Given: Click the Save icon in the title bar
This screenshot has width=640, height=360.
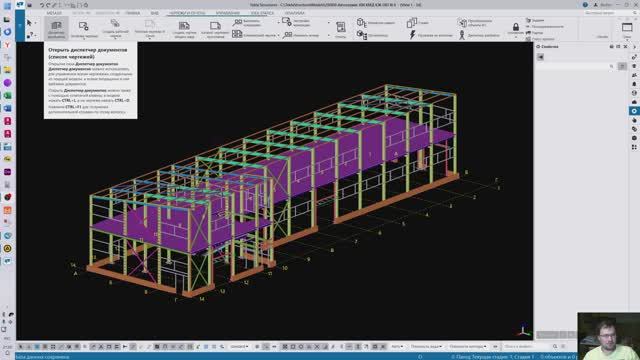Looking at the screenshot, I should 29,5.
